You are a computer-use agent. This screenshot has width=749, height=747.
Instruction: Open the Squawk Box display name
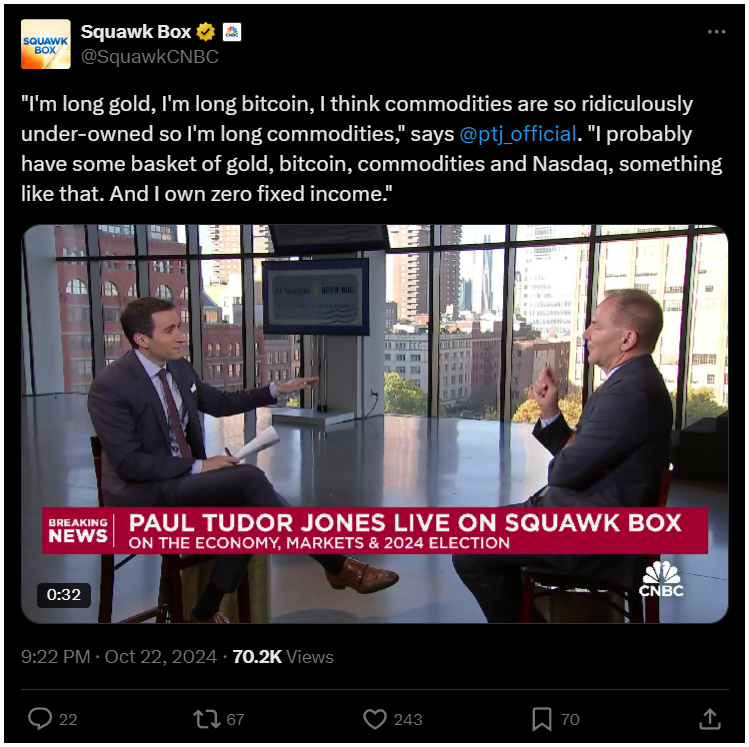tap(136, 32)
